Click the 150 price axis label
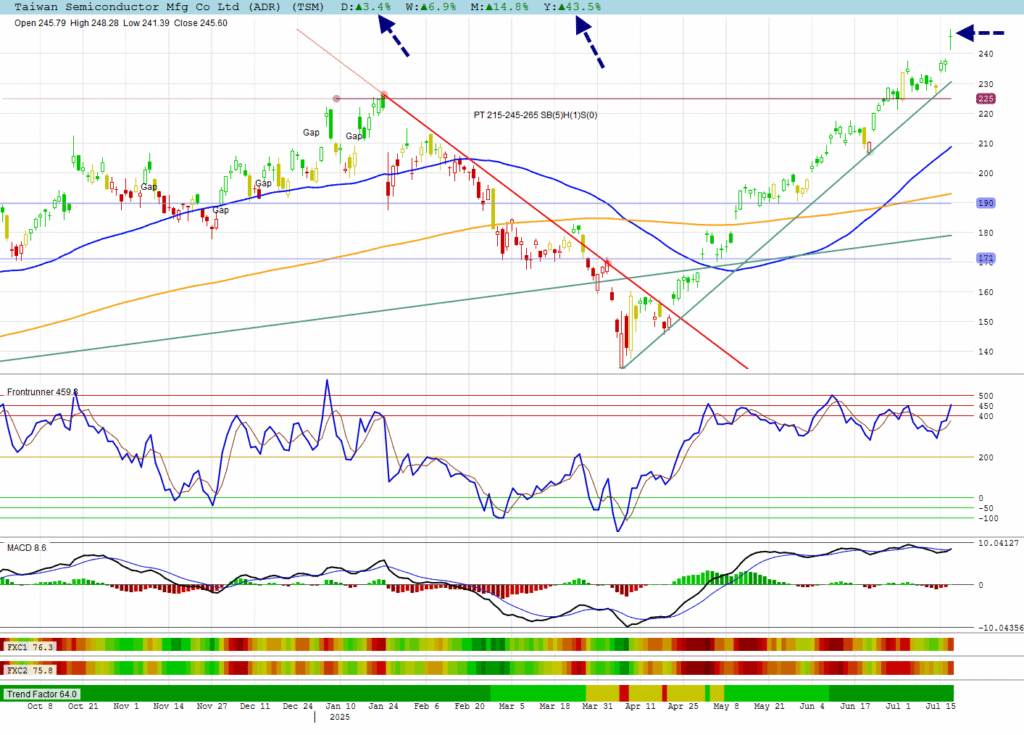The image size is (1024, 735). click(985, 322)
